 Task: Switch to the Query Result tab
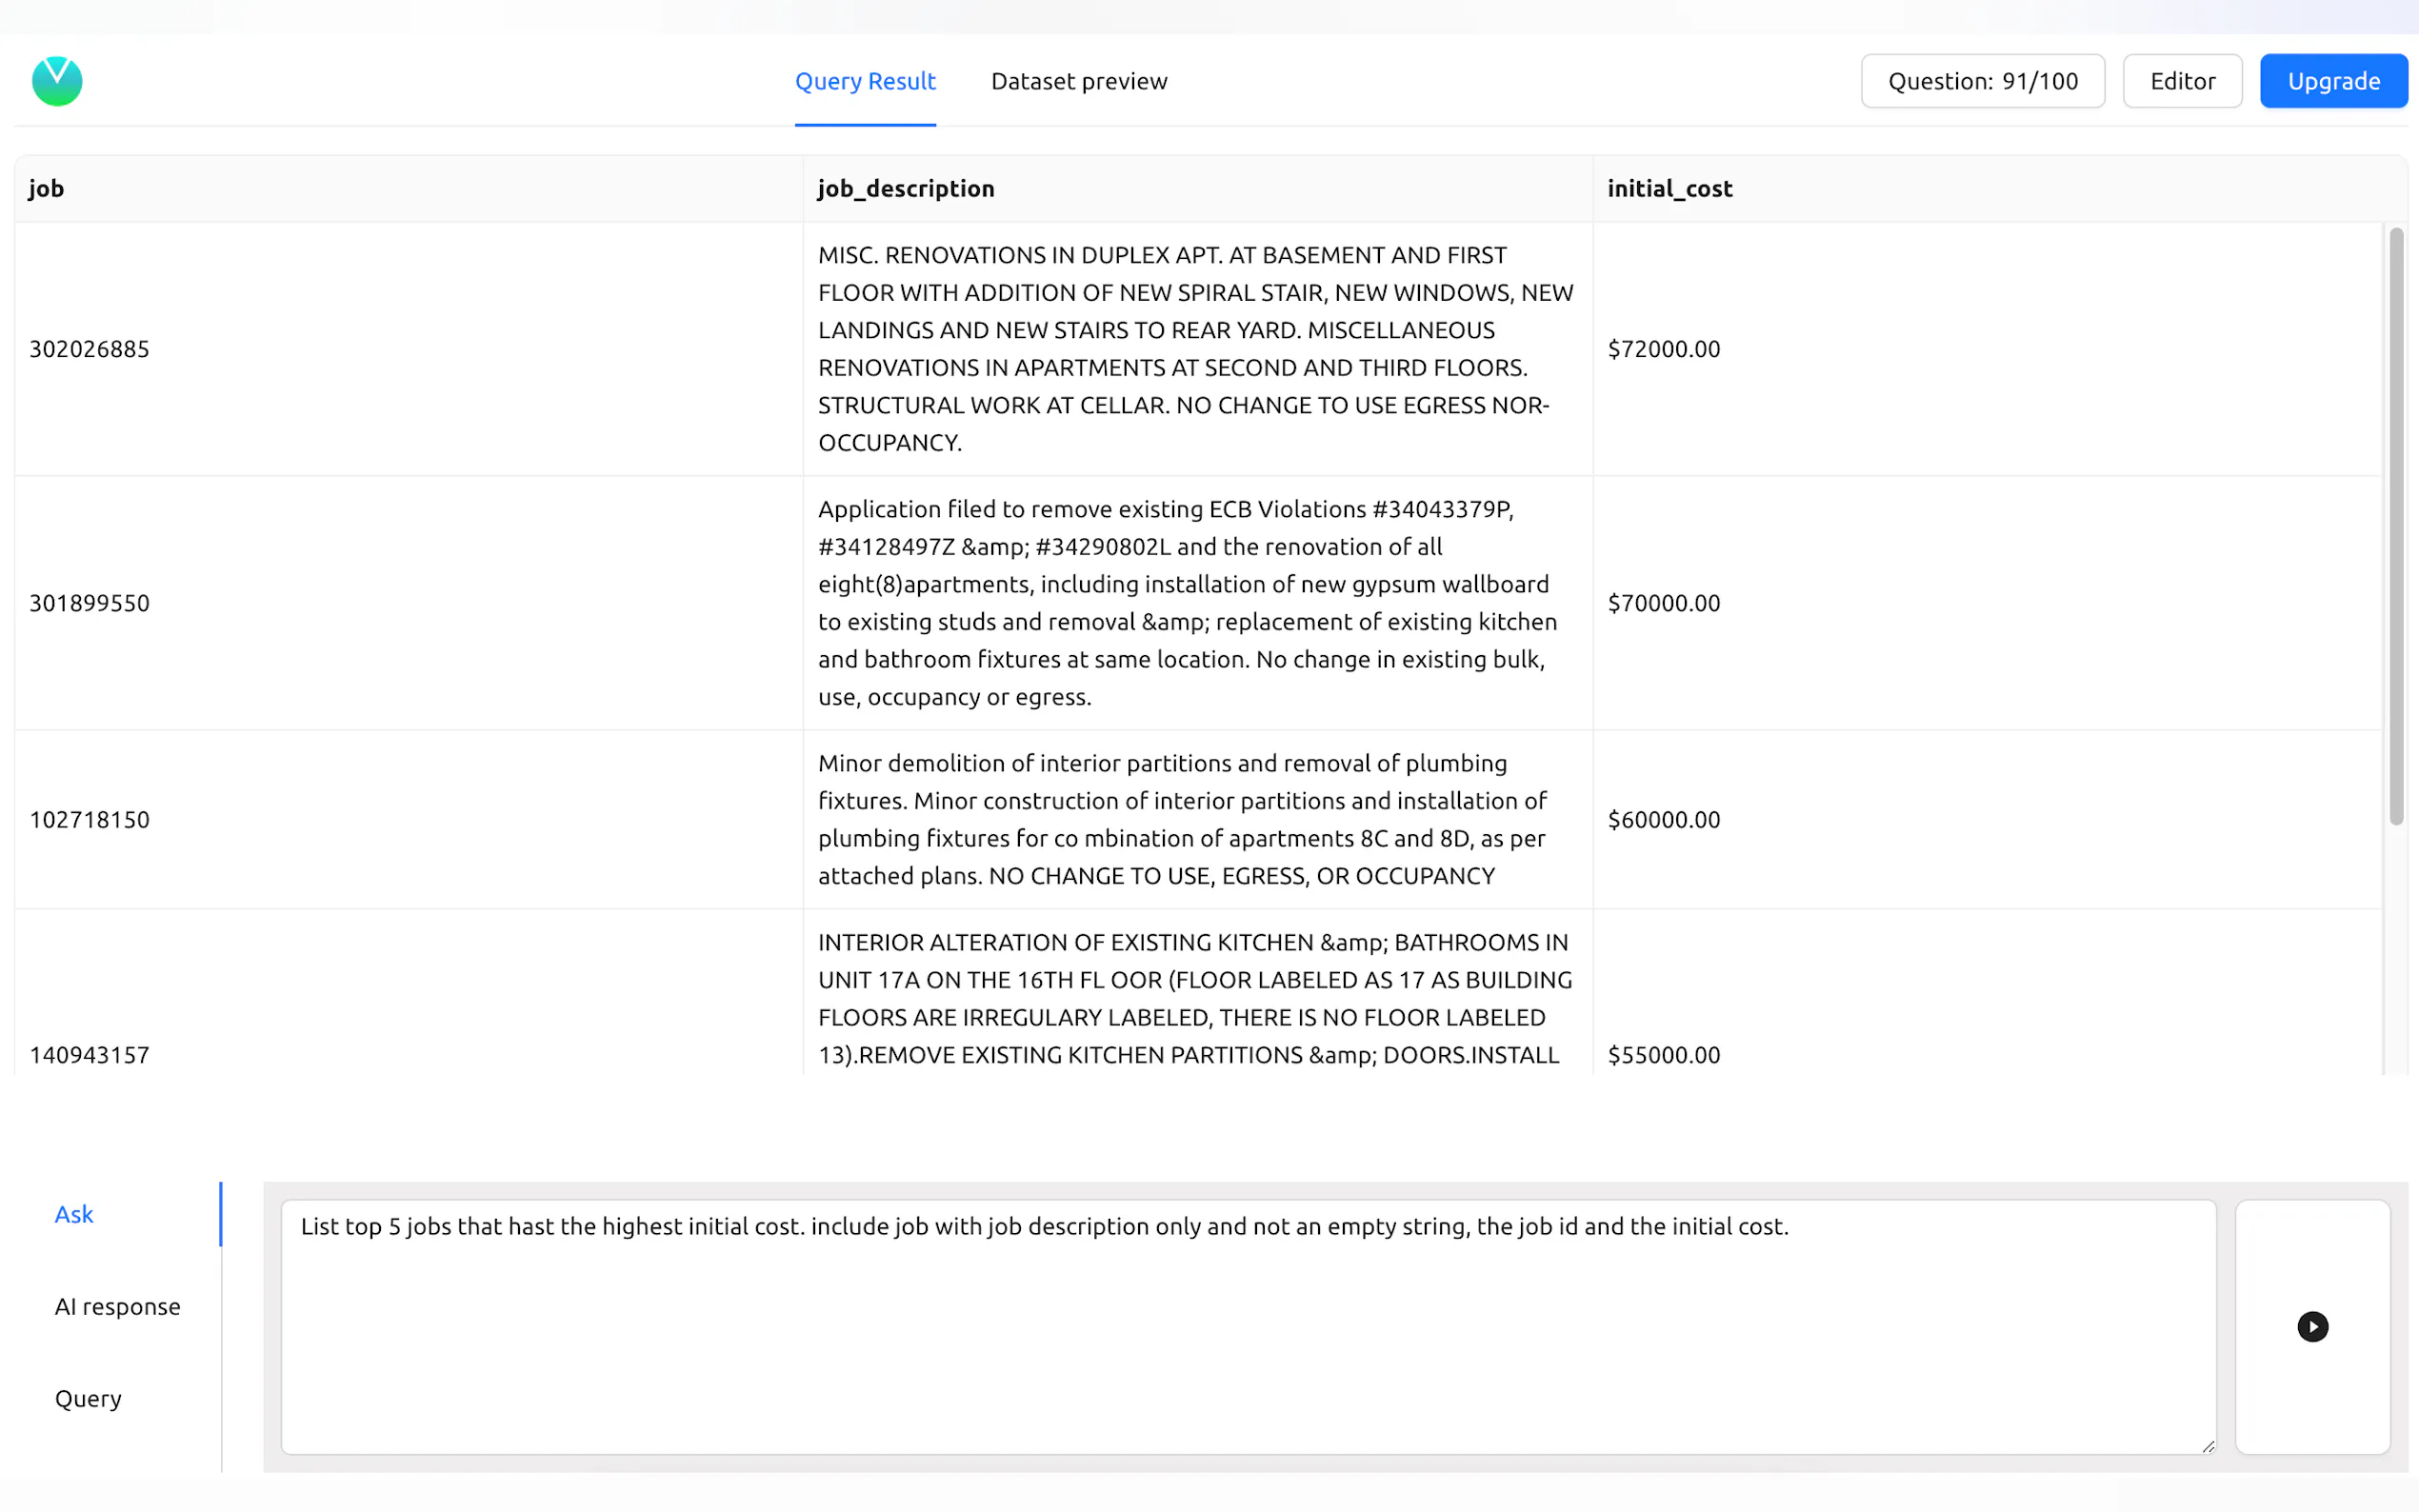(x=864, y=81)
